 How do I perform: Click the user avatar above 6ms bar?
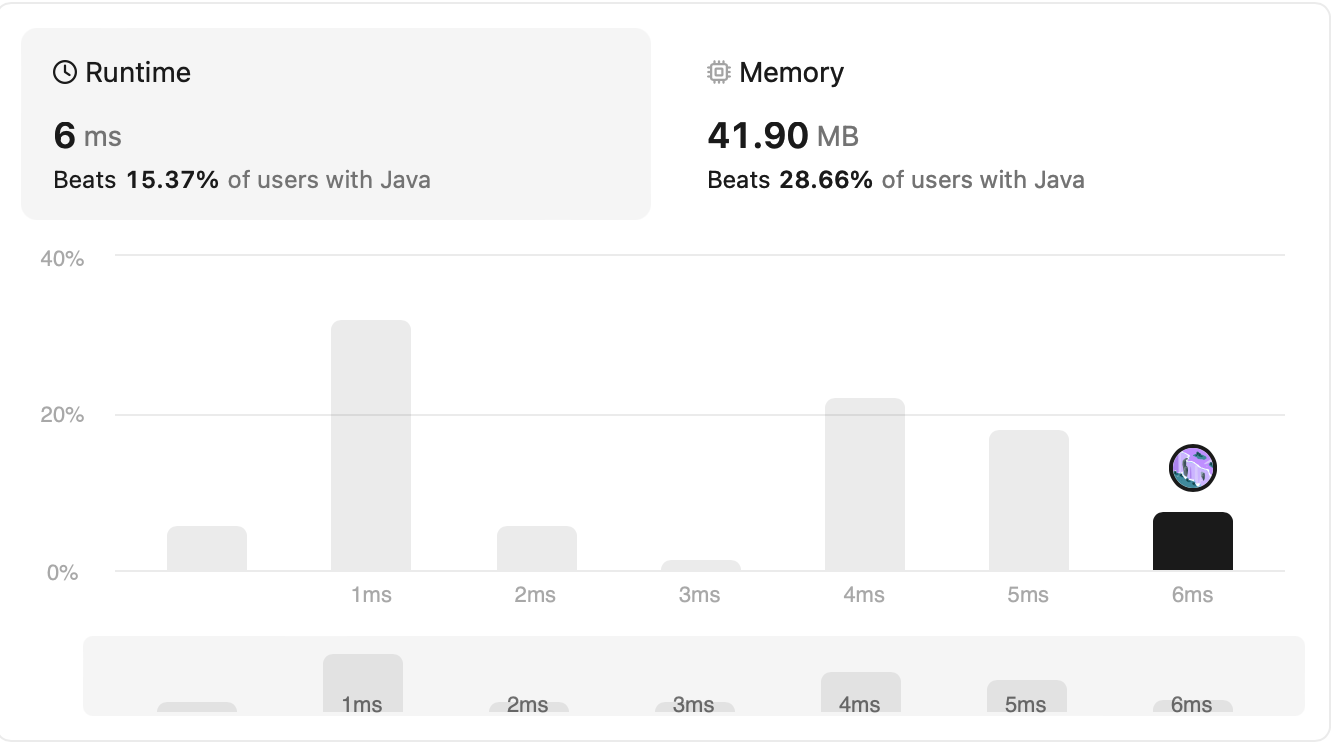[x=1192, y=468]
